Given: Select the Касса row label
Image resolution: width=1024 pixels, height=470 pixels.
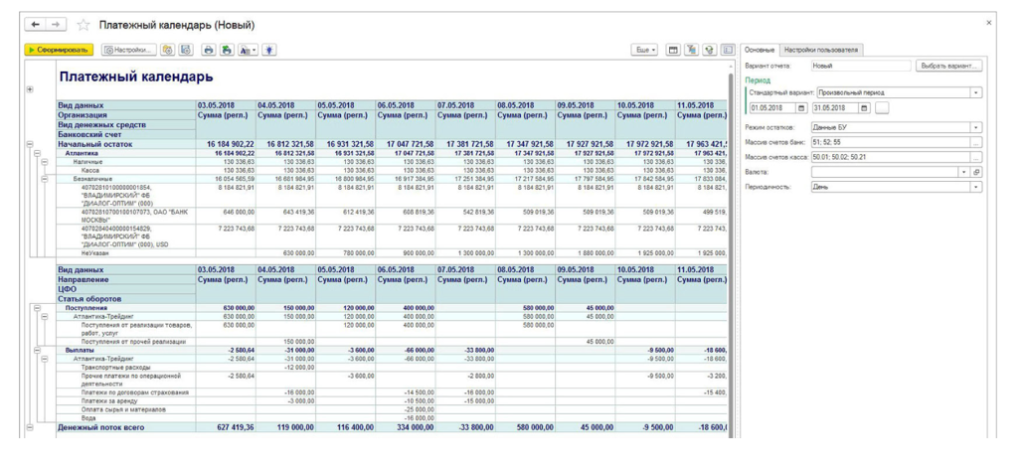Looking at the screenshot, I should (x=89, y=170).
